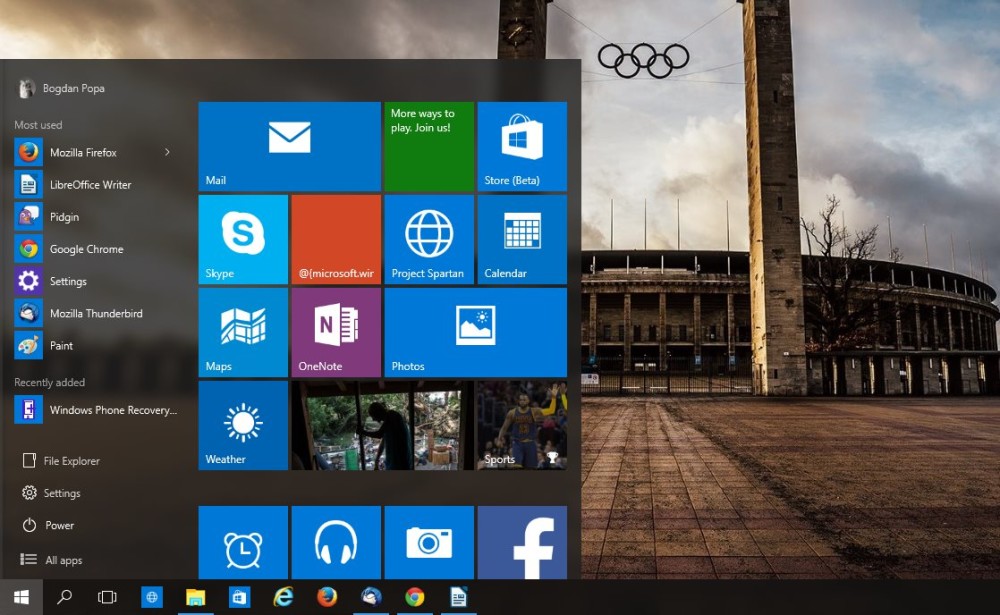Open the Calendar tile
This screenshot has width=1000, height=615.
click(x=522, y=239)
